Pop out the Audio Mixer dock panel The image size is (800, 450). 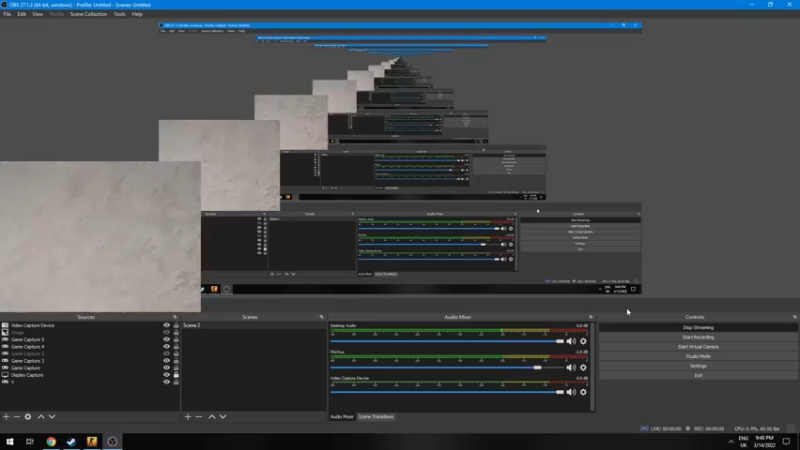(x=591, y=317)
